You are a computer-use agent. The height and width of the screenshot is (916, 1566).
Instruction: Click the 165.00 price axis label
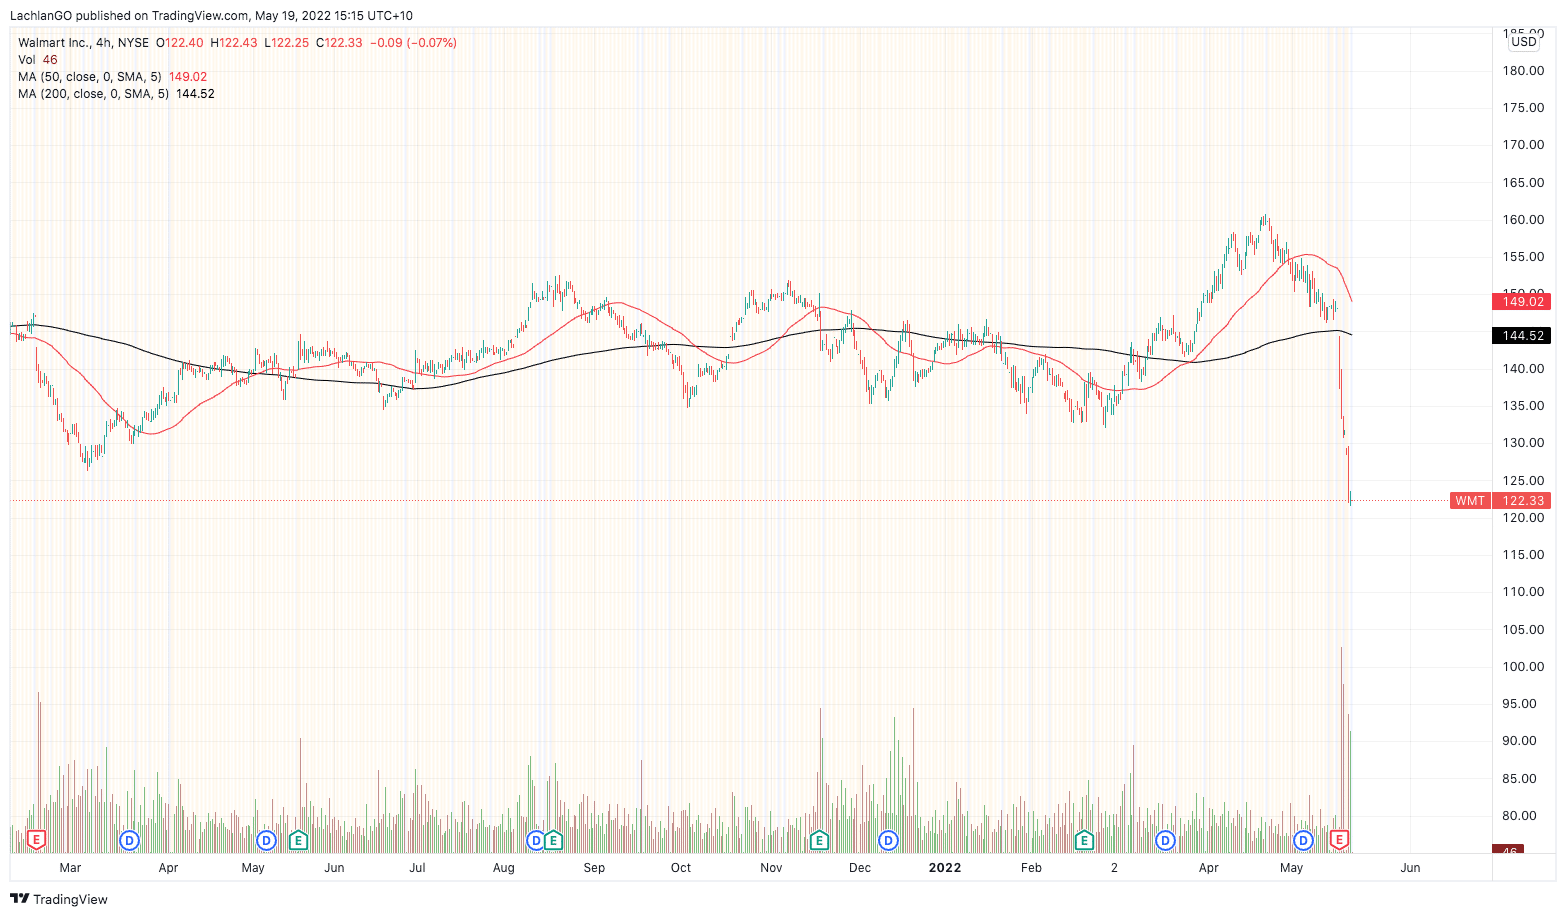[x=1524, y=183]
